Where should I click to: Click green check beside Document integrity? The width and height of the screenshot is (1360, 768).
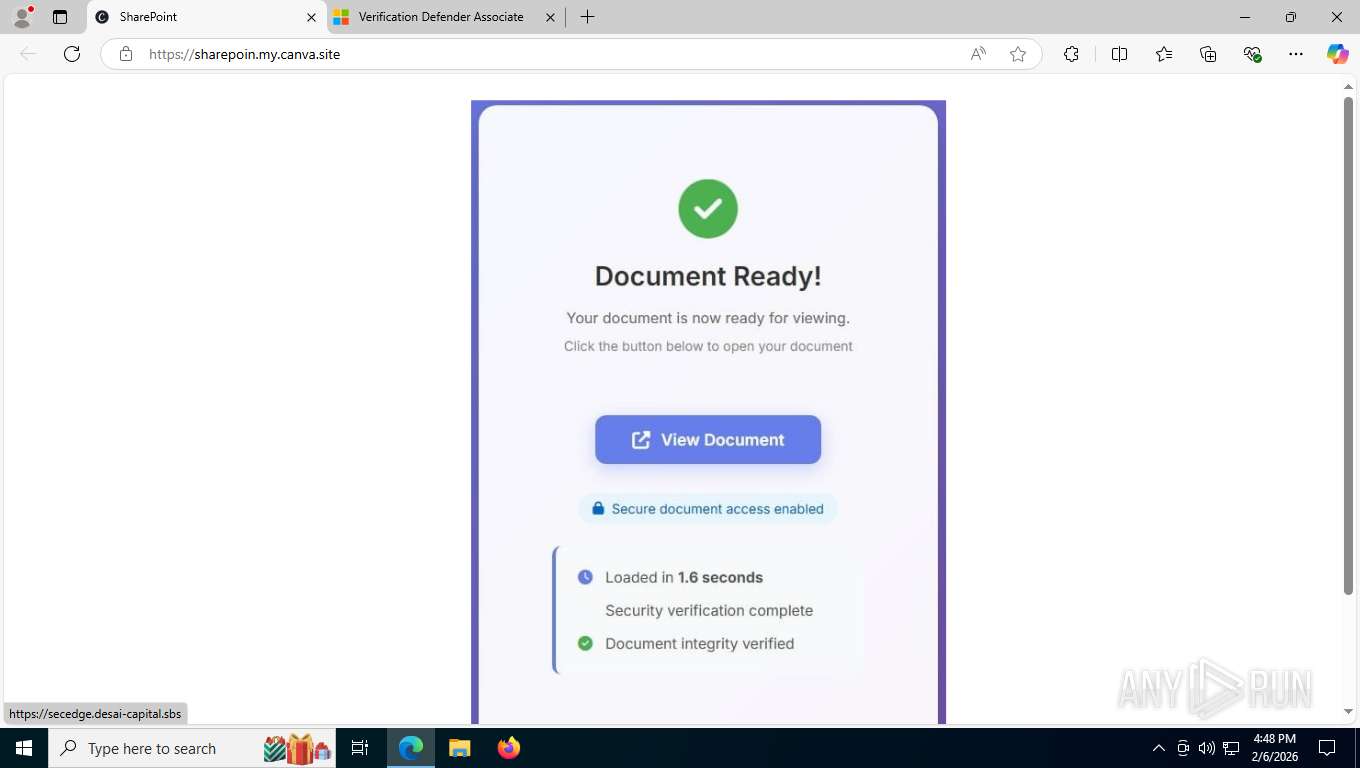585,643
